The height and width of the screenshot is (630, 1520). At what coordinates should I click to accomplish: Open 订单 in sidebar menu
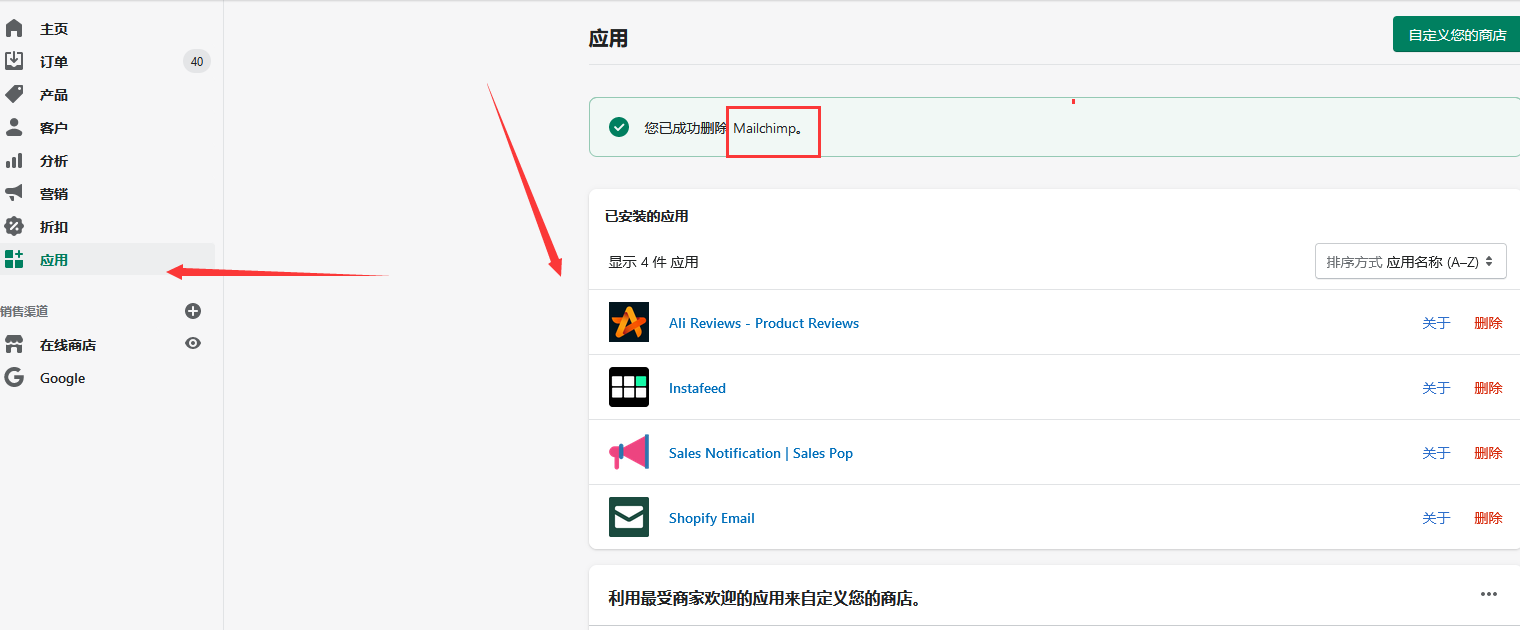(x=54, y=62)
